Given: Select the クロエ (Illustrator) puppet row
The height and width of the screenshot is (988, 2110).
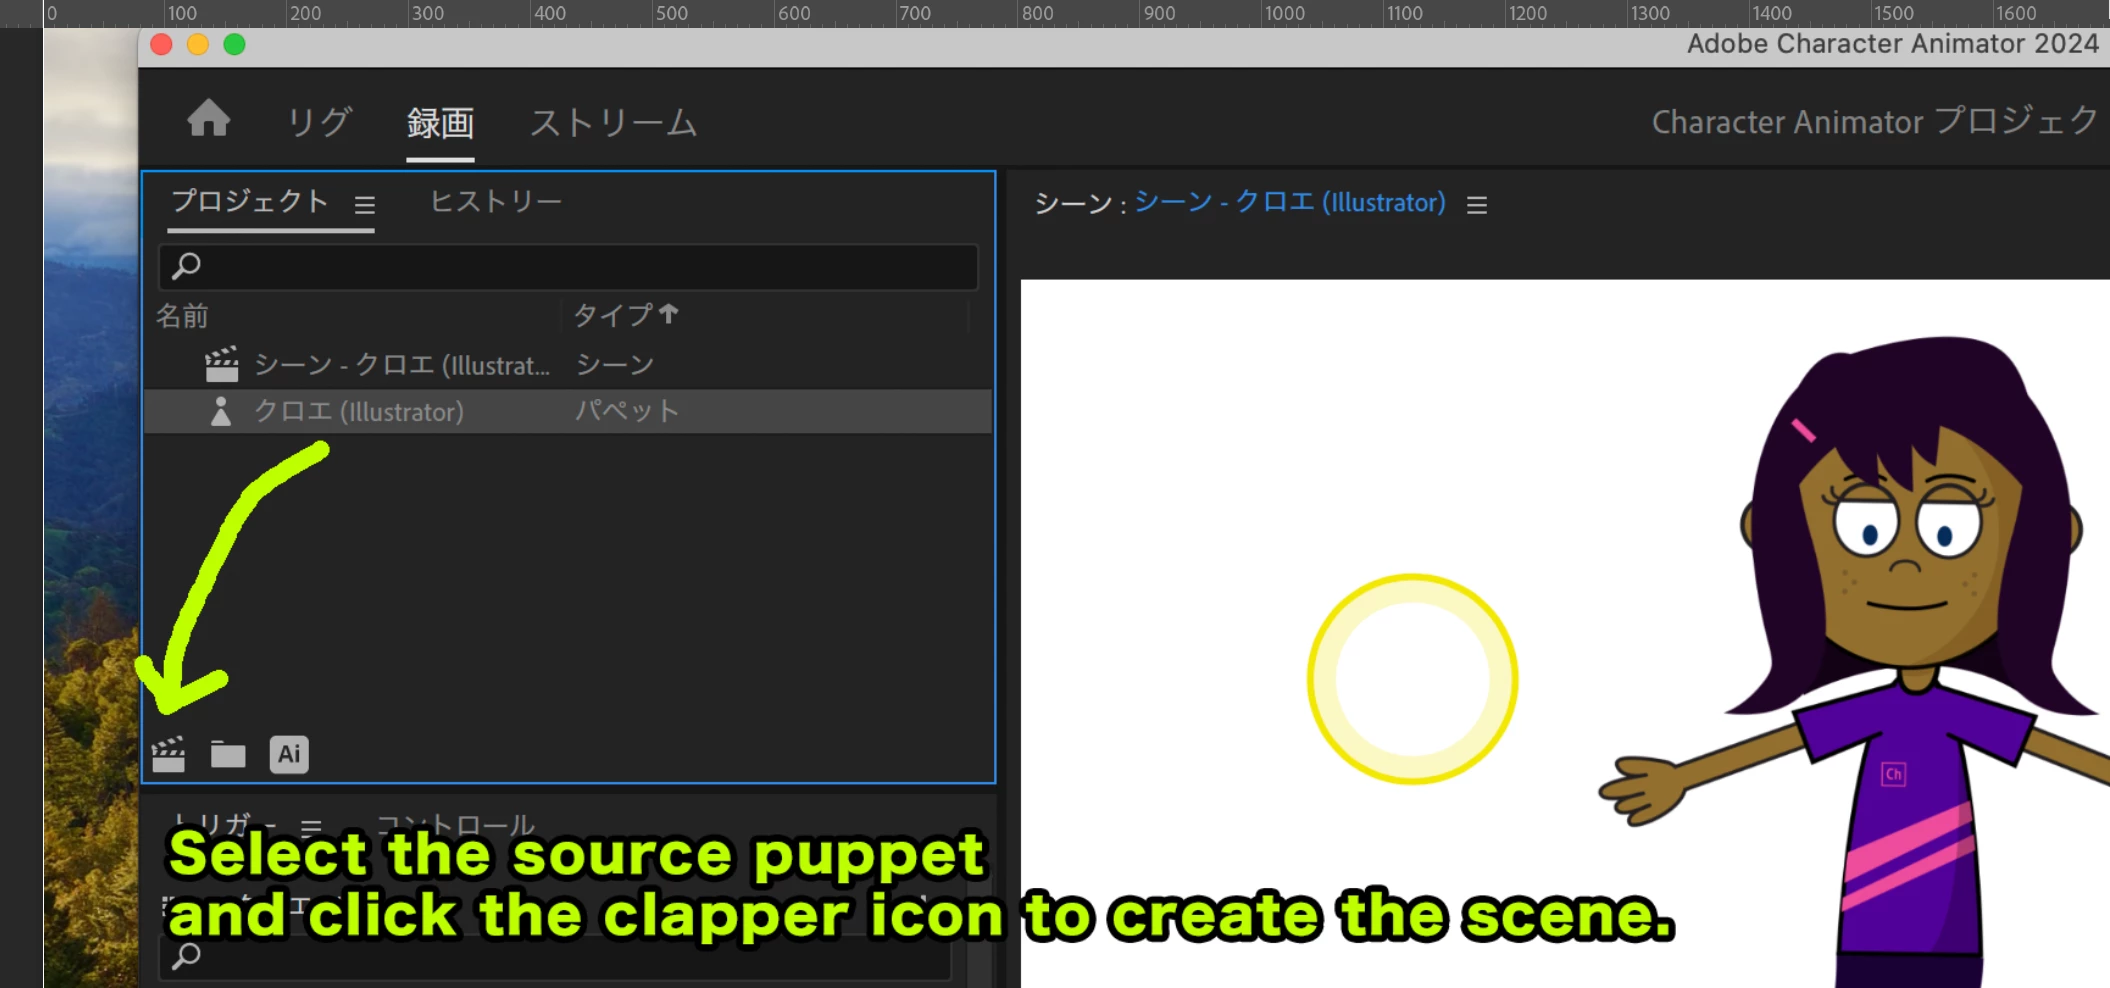Looking at the screenshot, I should tap(568, 411).
